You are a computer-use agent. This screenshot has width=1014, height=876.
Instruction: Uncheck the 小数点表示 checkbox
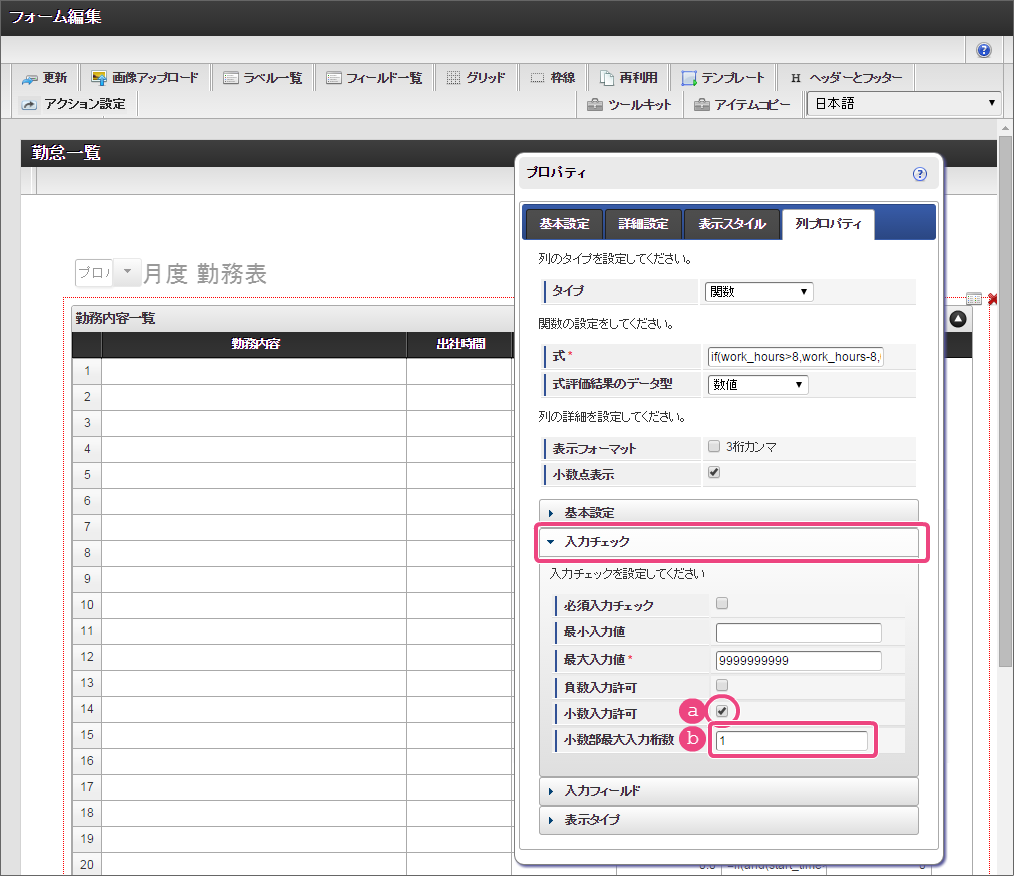[714, 473]
